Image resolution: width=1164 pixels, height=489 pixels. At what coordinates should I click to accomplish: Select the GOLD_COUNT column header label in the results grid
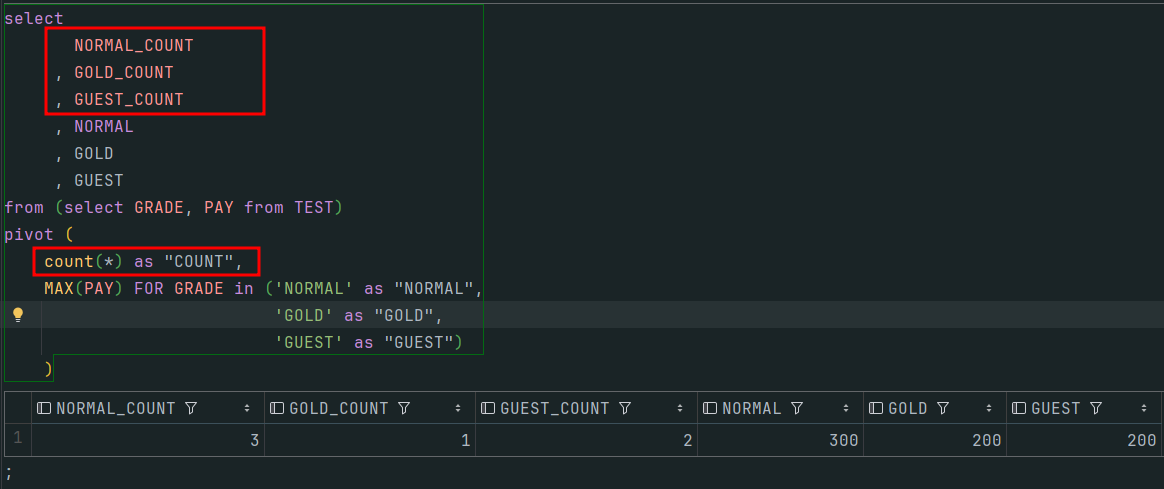click(339, 408)
